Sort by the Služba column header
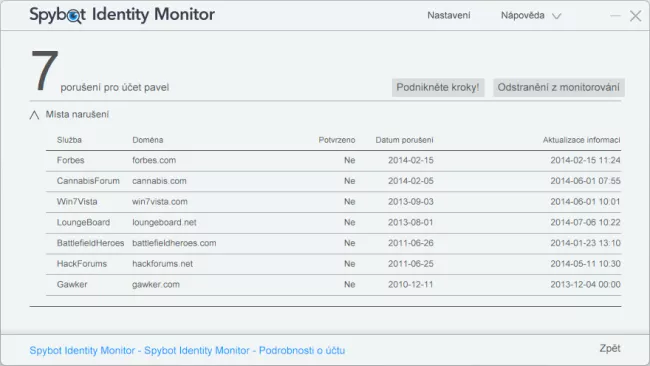 [69, 140]
